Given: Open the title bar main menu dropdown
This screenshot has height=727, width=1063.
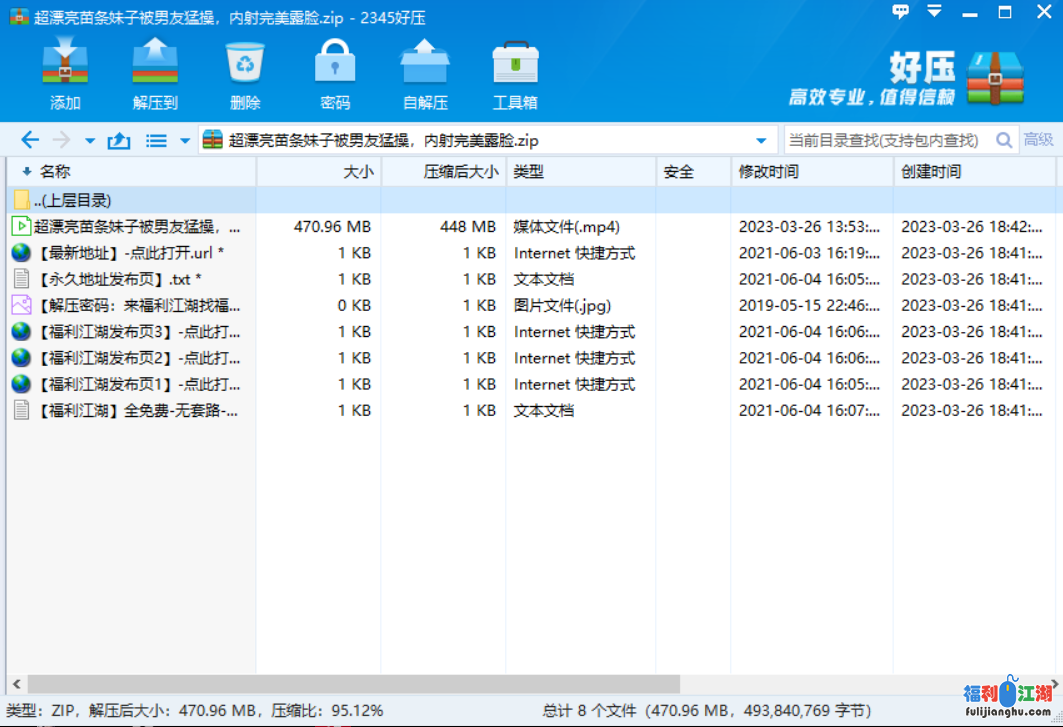Looking at the screenshot, I should pos(934,12).
